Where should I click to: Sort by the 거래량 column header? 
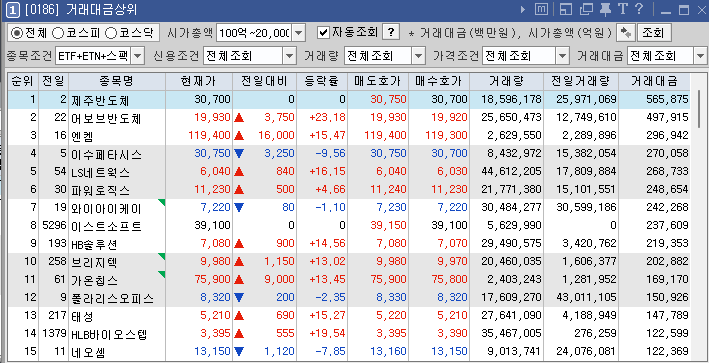pos(506,81)
